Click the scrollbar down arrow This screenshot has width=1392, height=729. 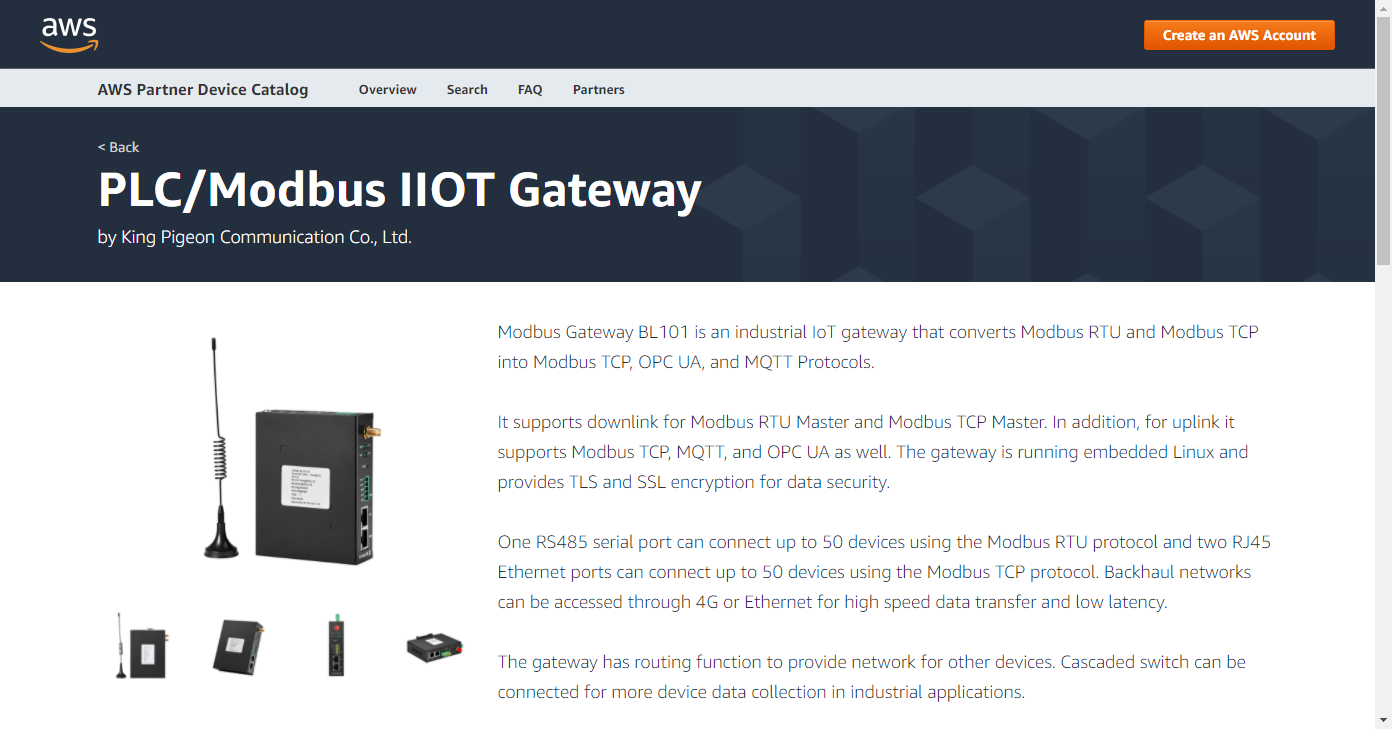pos(1384,720)
